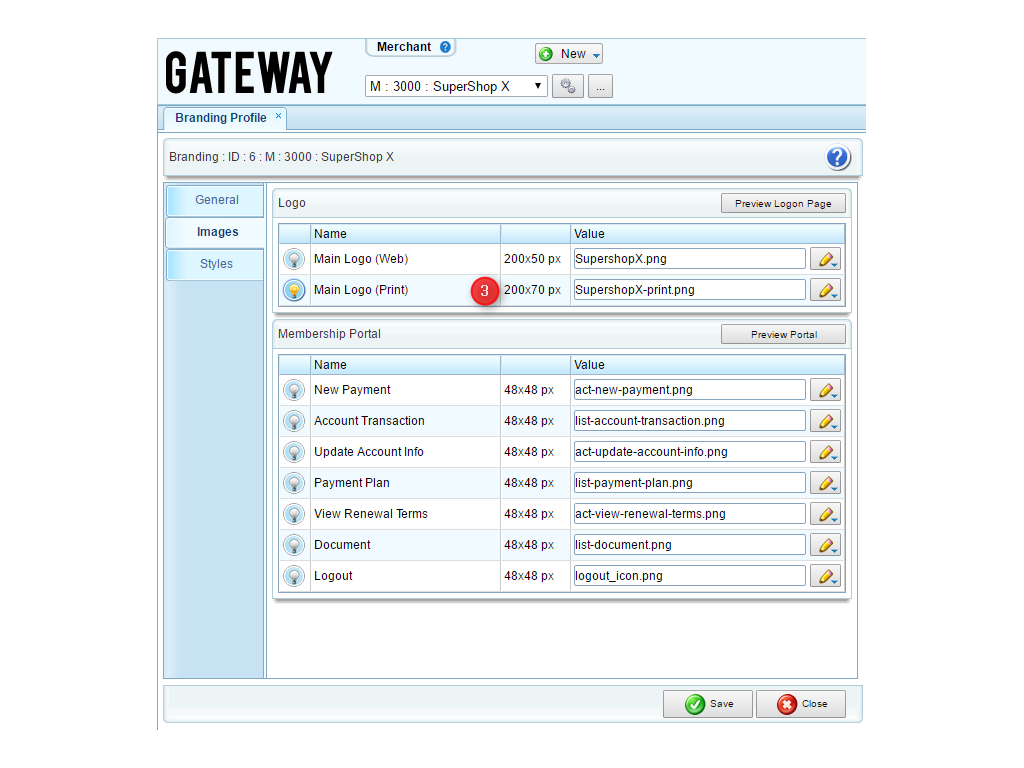
Task: Click the pencil edit icon for Logout row
Action: [825, 576]
